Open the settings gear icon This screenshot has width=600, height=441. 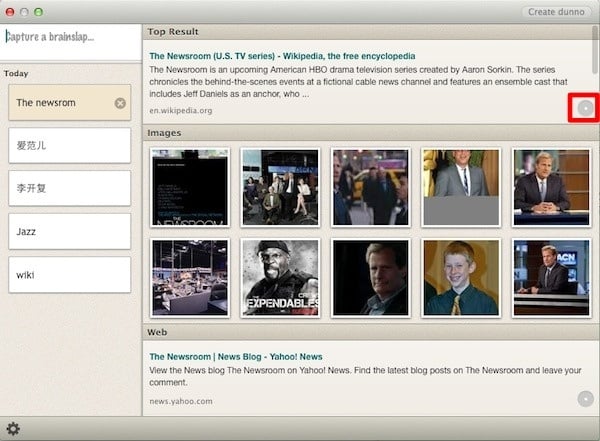(x=14, y=429)
